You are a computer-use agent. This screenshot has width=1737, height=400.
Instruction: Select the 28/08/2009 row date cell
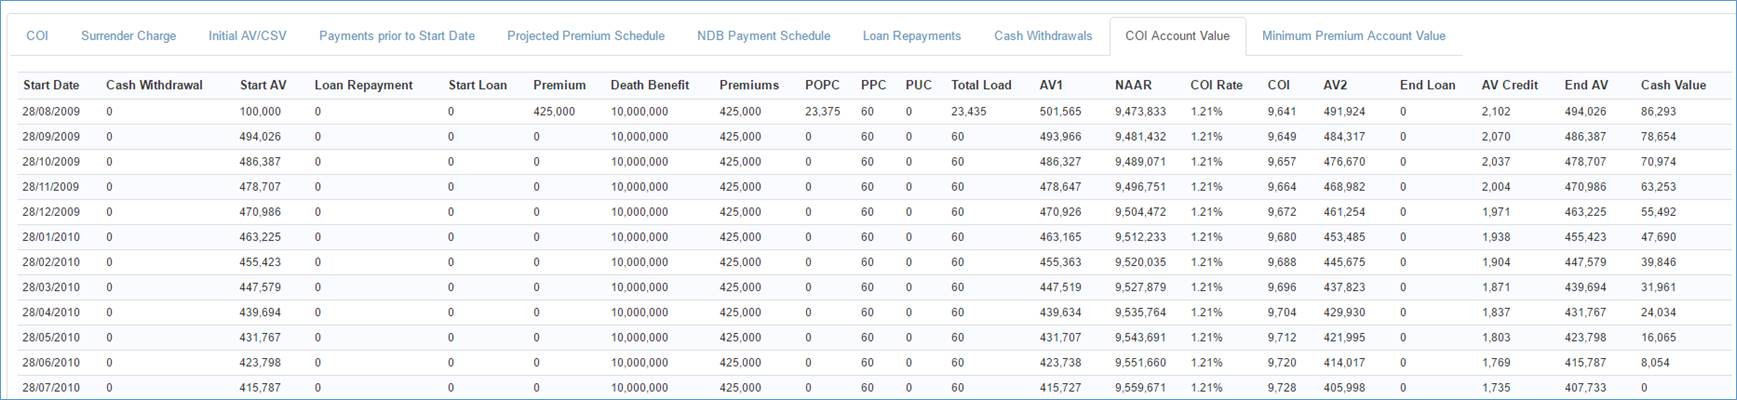pos(51,112)
